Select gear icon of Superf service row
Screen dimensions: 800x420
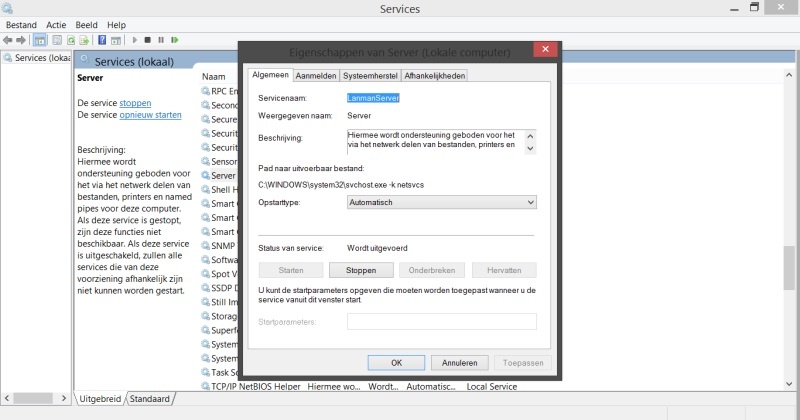(x=206, y=330)
